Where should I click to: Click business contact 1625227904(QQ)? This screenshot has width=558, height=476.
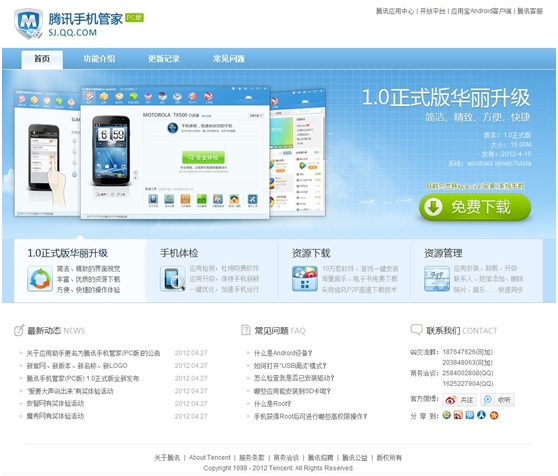click(x=468, y=384)
